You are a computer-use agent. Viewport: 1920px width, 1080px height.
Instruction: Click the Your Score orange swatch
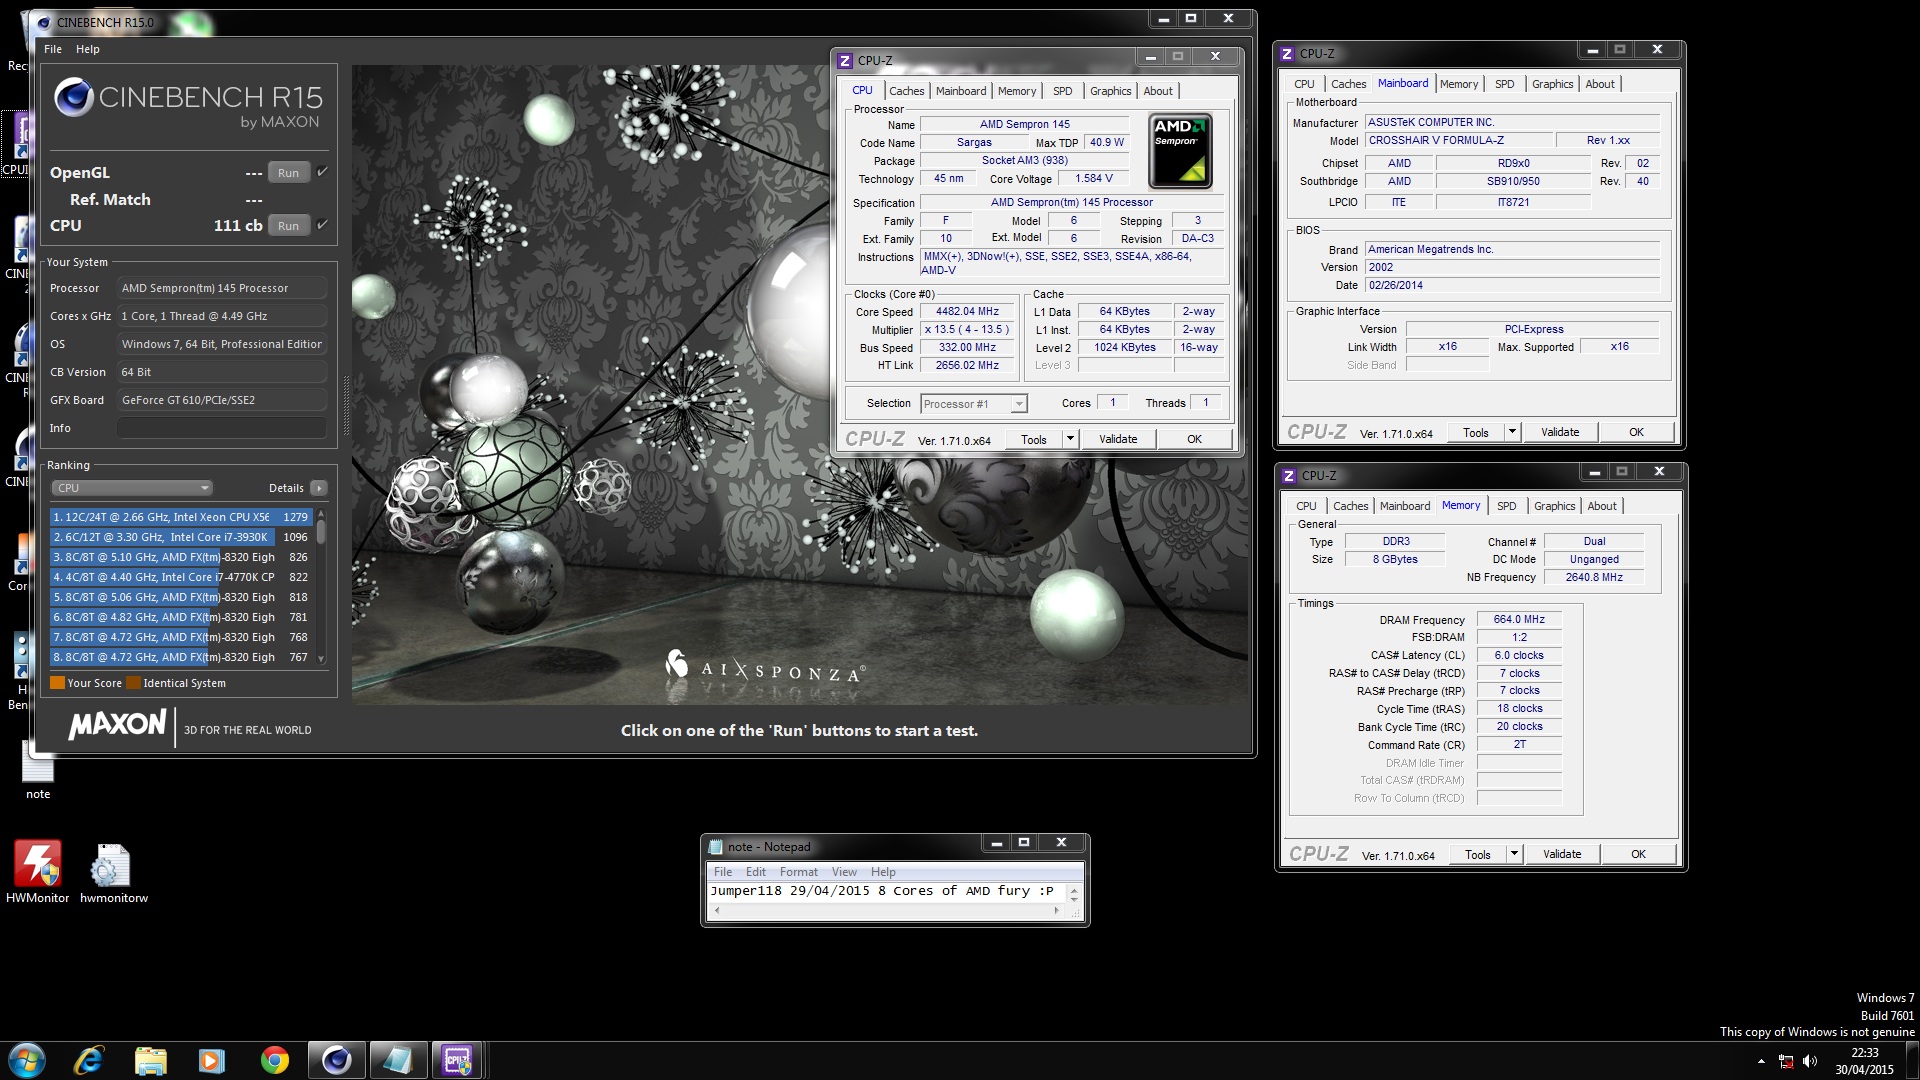[x=57, y=683]
